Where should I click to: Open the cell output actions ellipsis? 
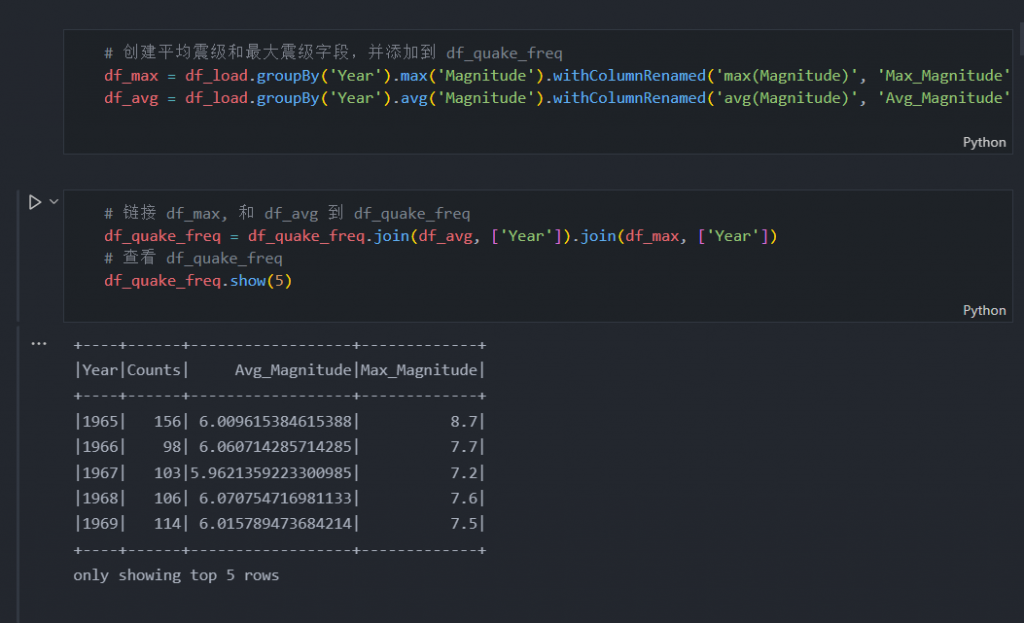(39, 343)
